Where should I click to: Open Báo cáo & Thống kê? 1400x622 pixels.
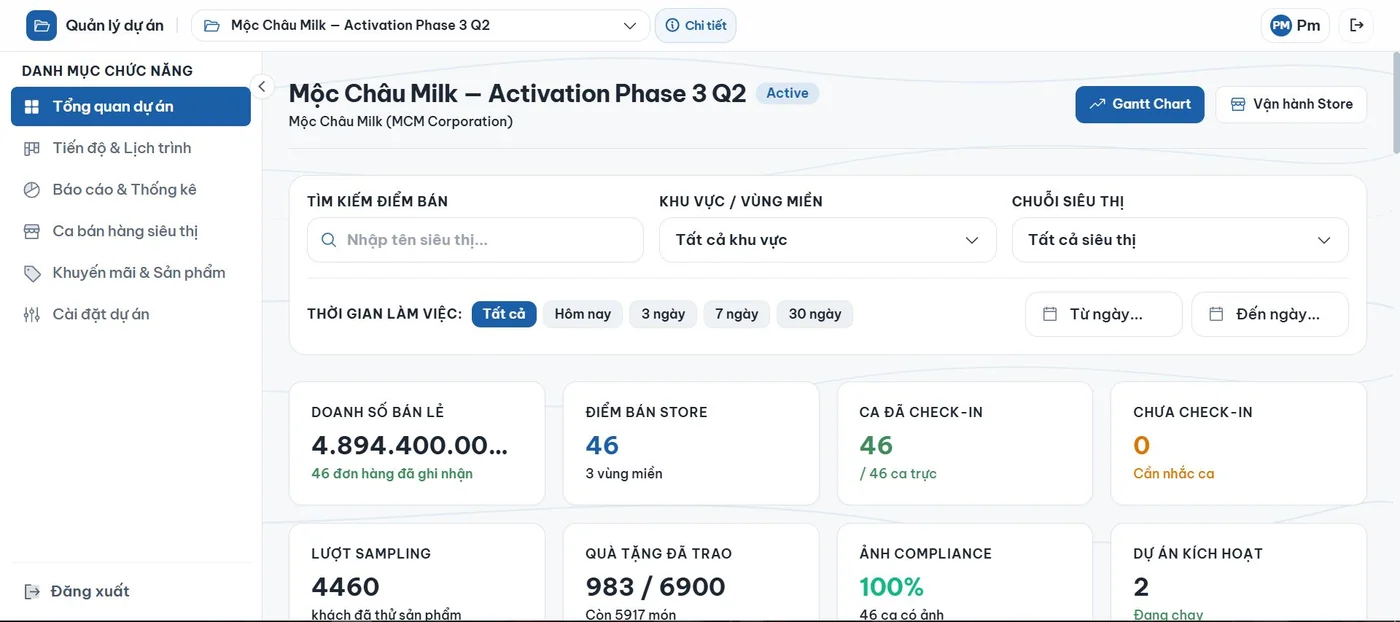(x=131, y=189)
